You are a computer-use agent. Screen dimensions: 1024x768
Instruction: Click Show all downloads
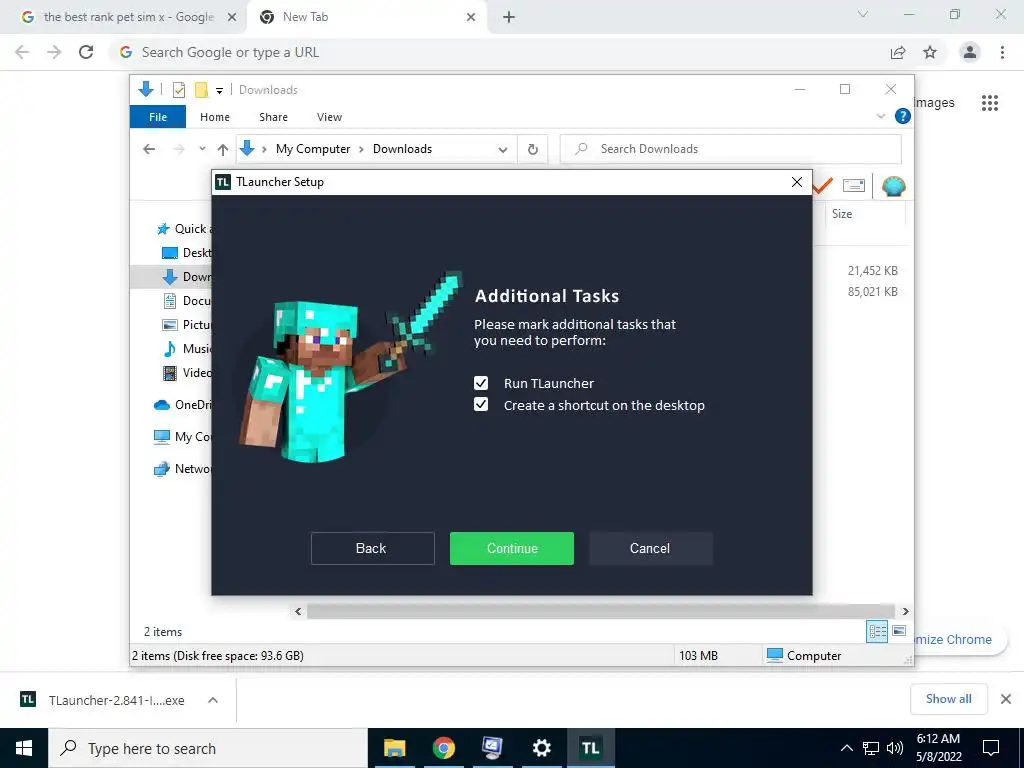948,699
